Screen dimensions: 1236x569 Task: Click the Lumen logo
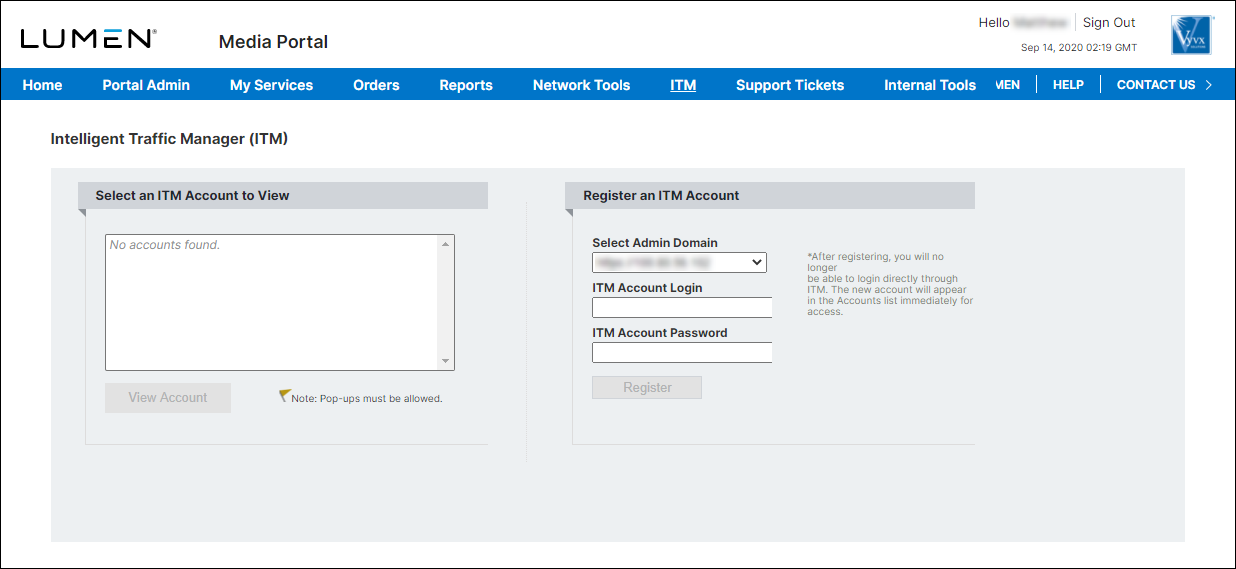click(88, 39)
